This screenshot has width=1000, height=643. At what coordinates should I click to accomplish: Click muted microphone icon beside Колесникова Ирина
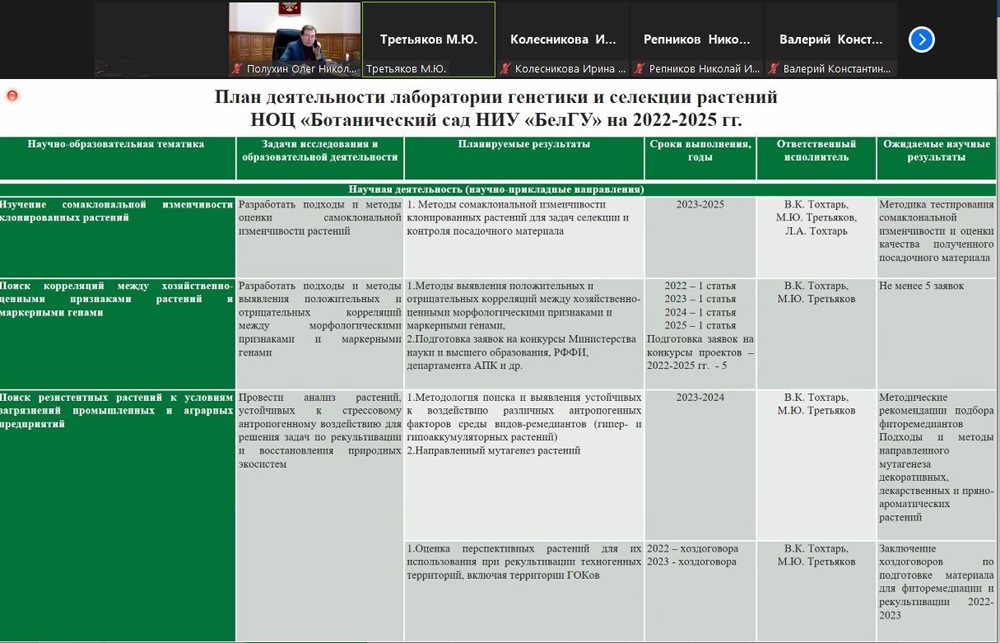[506, 69]
